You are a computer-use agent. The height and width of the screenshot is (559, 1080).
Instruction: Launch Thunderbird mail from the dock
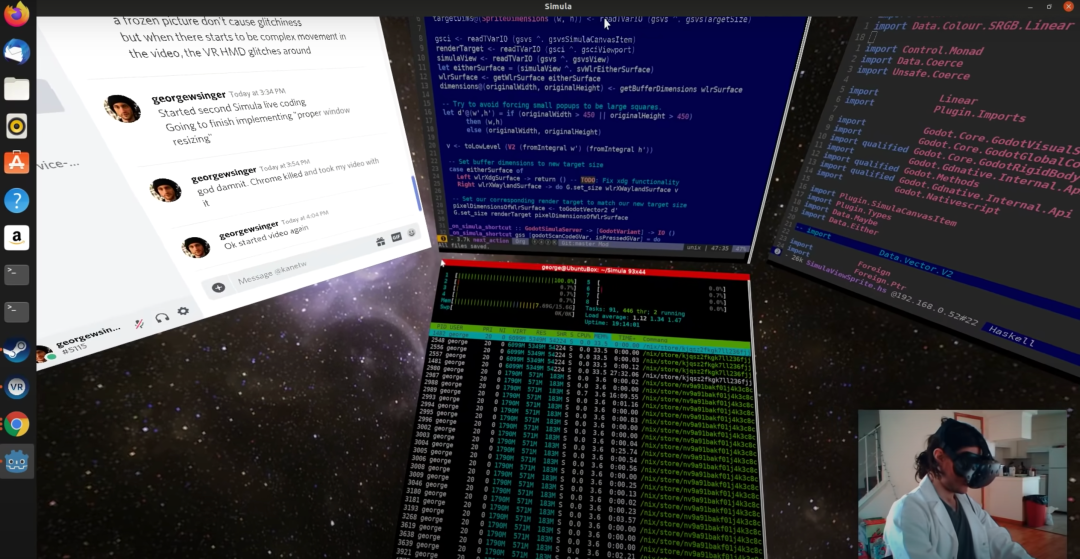tap(17, 51)
